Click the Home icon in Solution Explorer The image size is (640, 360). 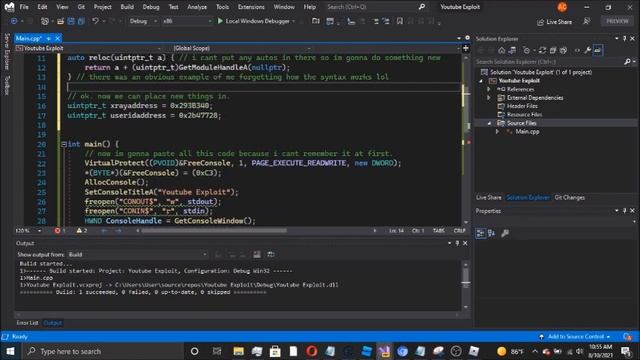501,50
